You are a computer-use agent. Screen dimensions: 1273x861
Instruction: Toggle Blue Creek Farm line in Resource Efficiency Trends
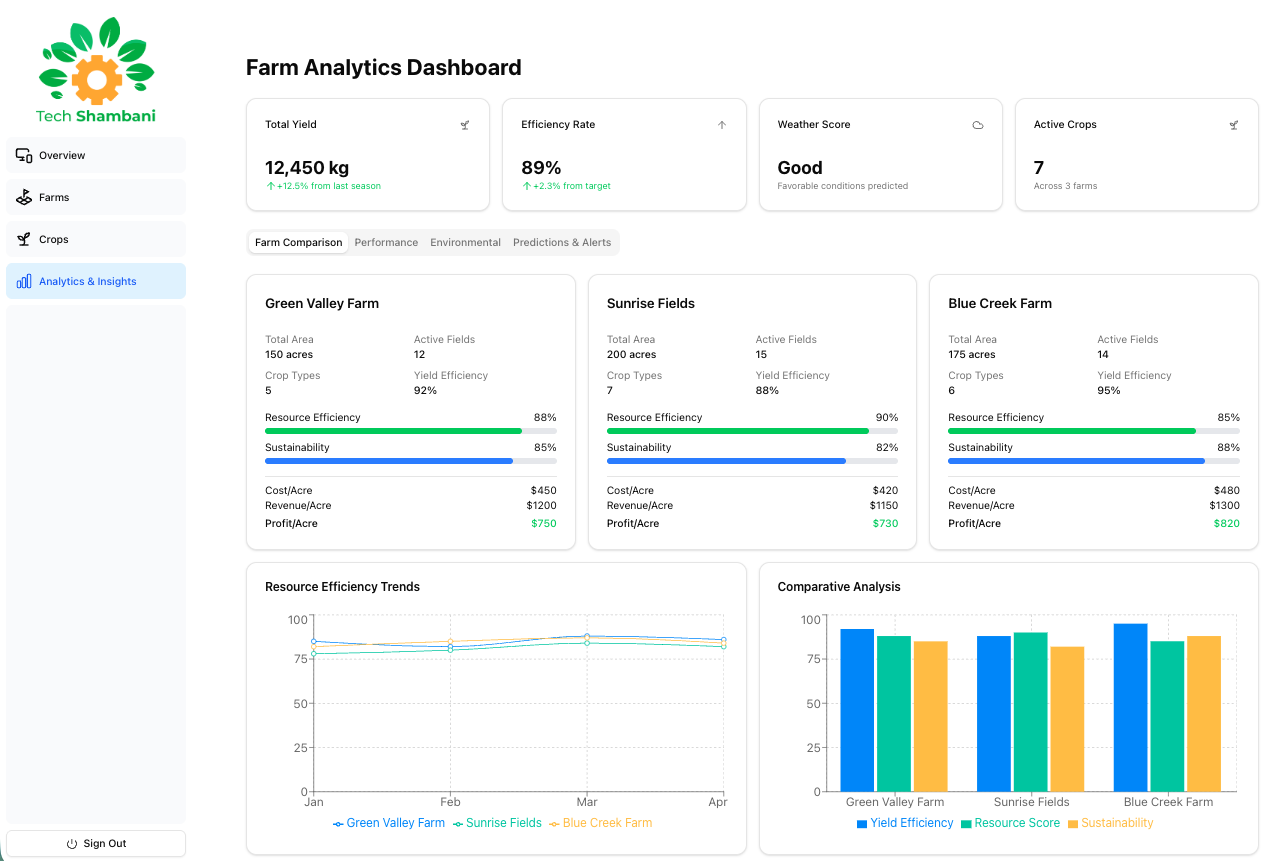tap(603, 823)
